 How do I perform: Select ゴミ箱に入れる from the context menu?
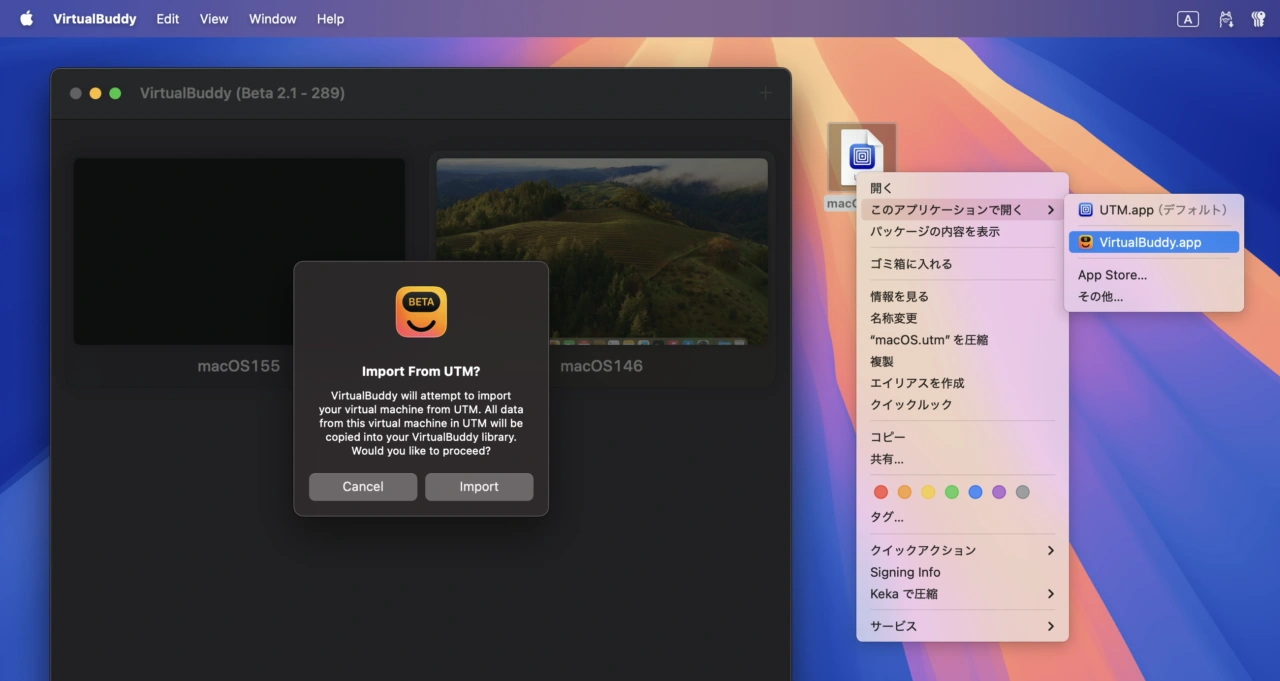point(911,264)
